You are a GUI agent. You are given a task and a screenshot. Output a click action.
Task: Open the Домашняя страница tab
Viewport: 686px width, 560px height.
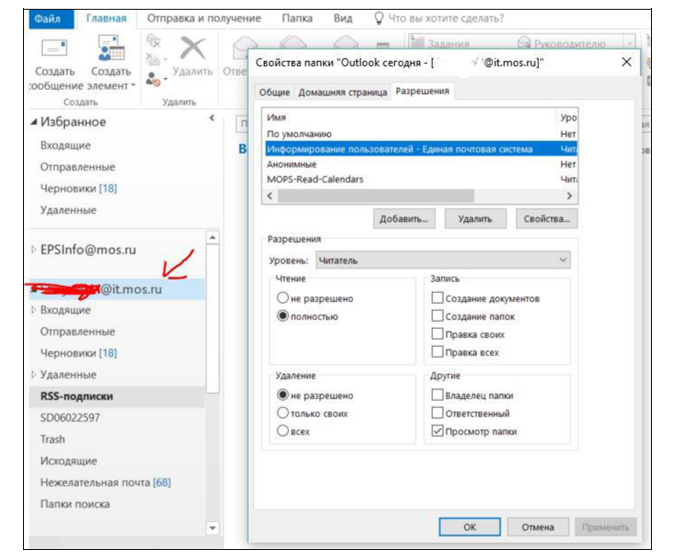[342, 92]
